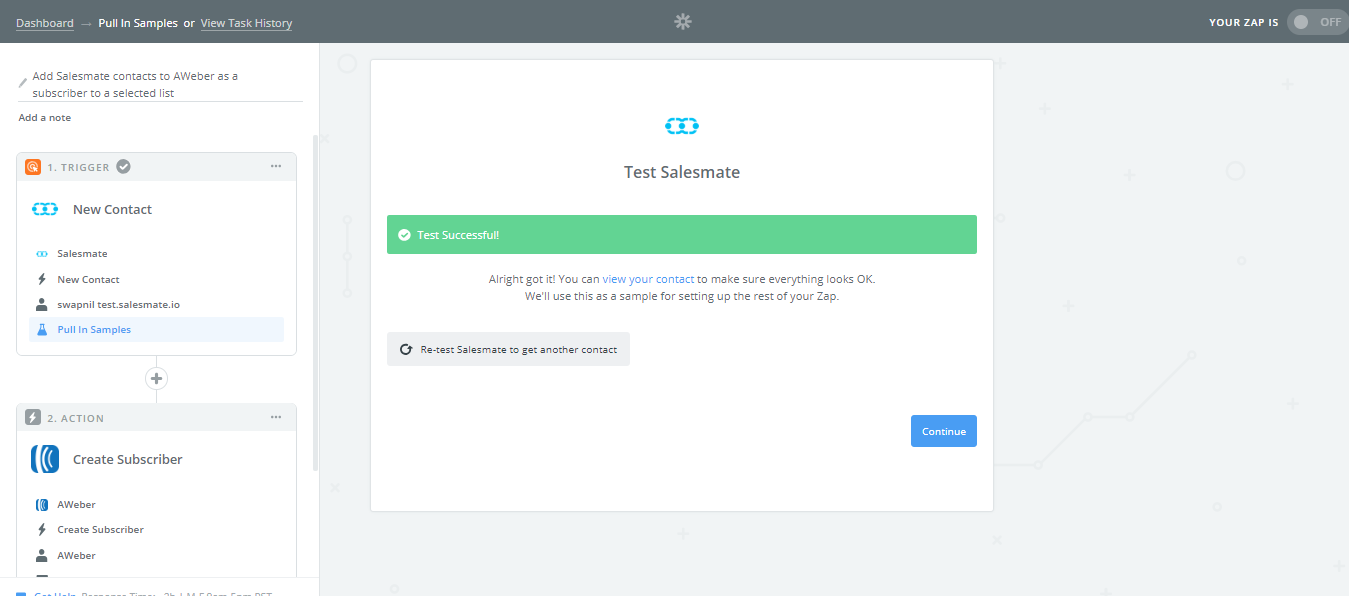Open the view your contact link

[648, 279]
